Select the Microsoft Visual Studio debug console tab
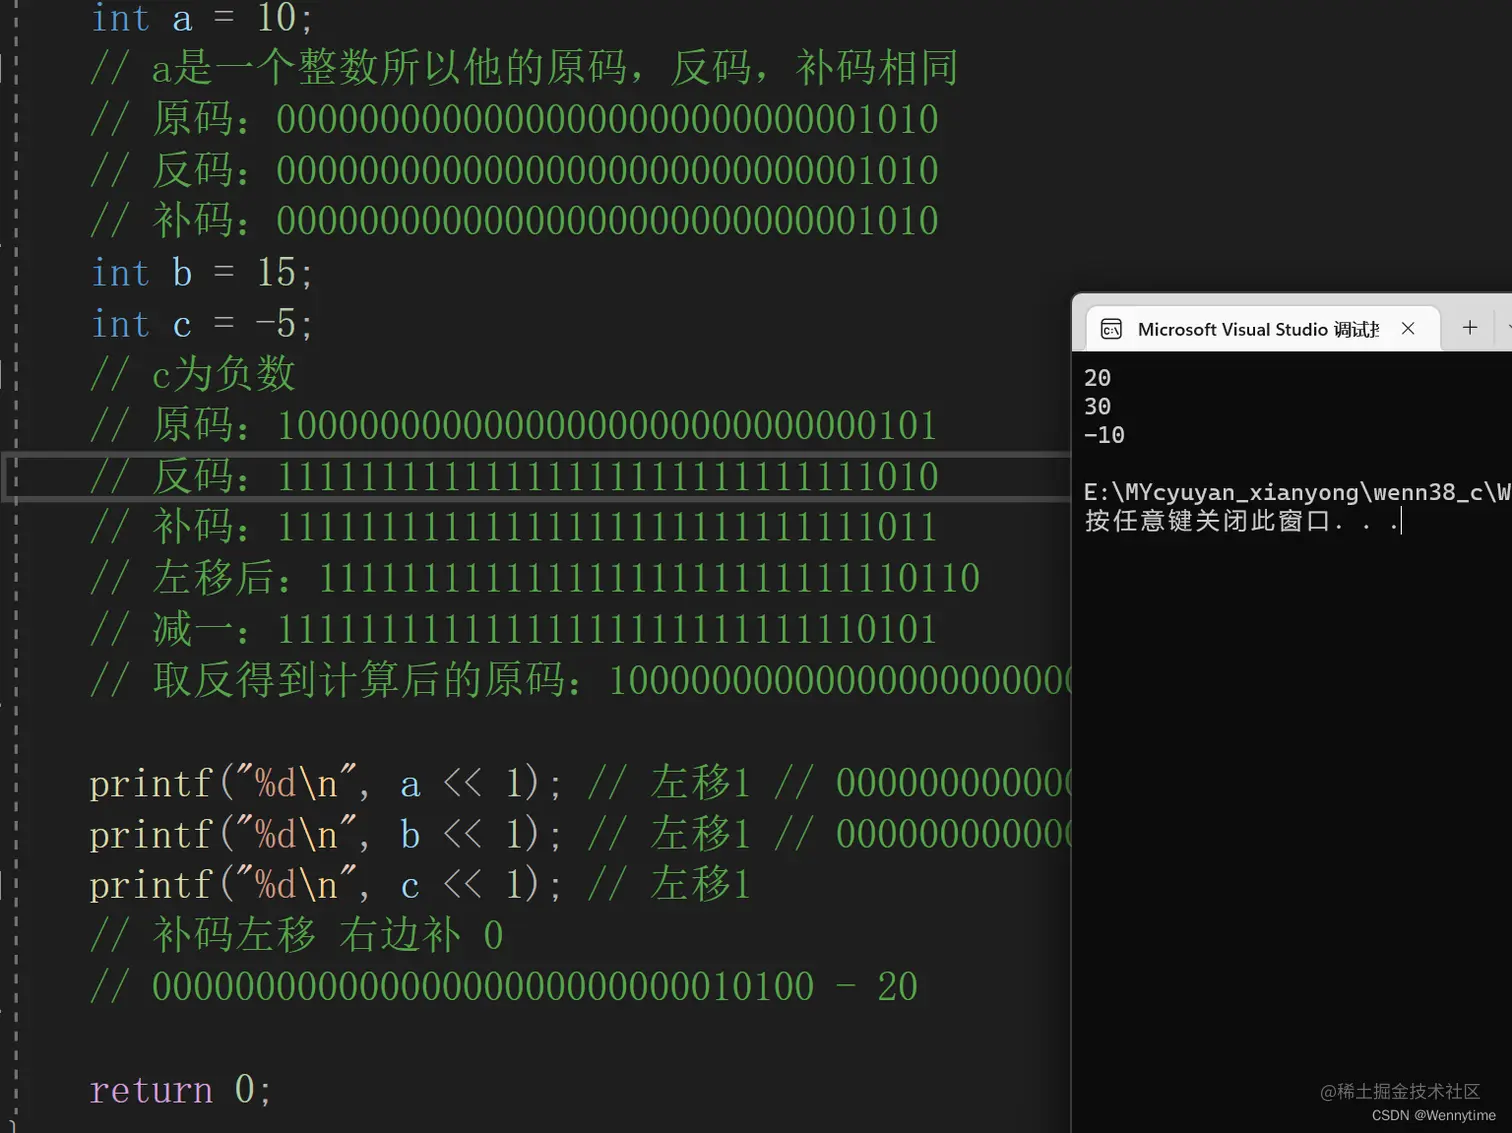This screenshot has height=1133, width=1512. (1263, 329)
